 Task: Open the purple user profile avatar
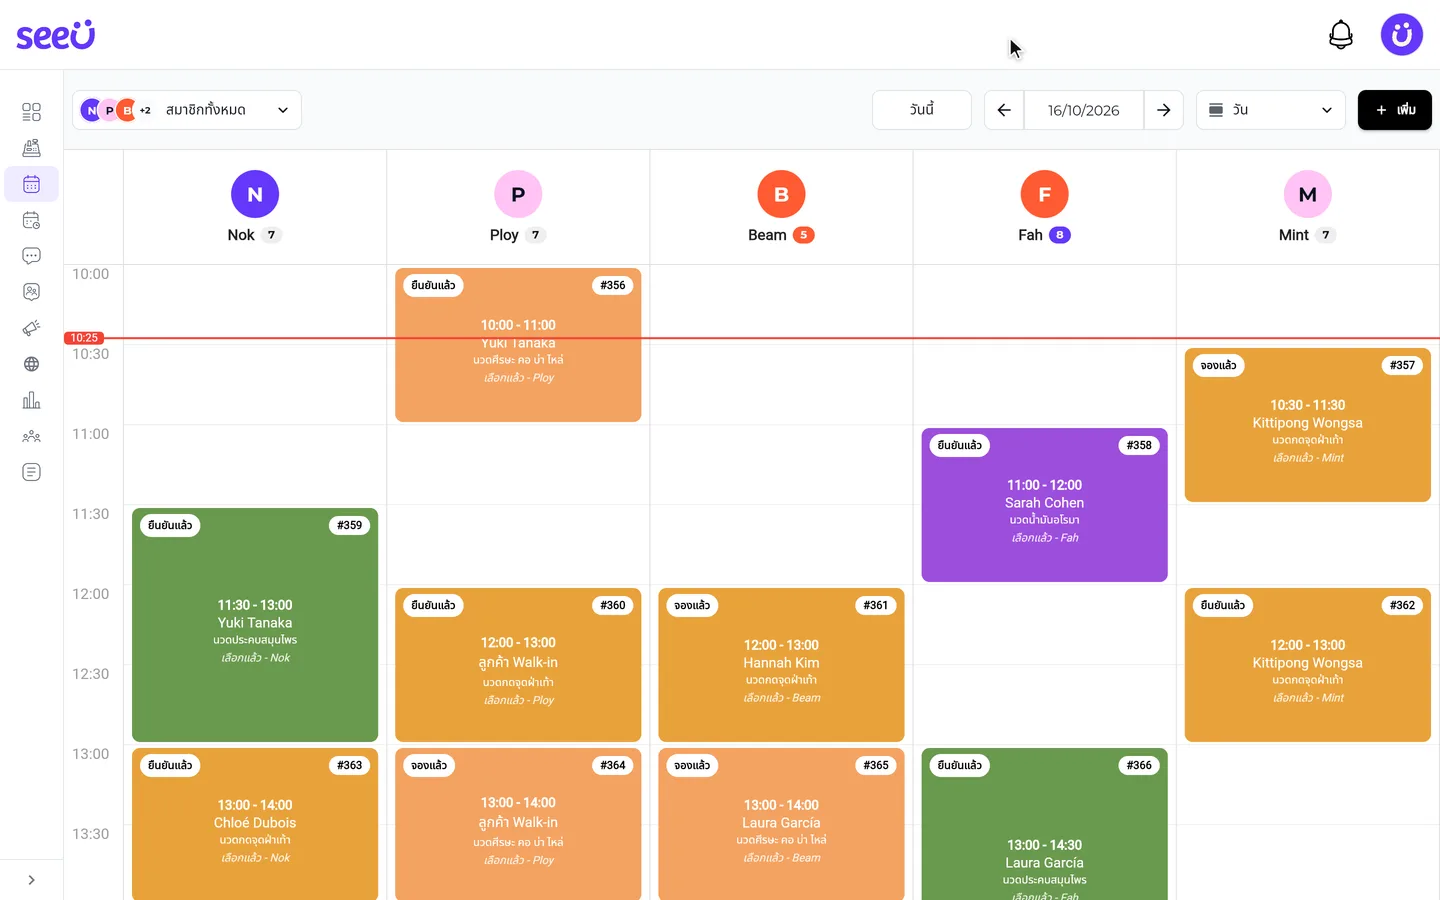pyautogui.click(x=1402, y=35)
